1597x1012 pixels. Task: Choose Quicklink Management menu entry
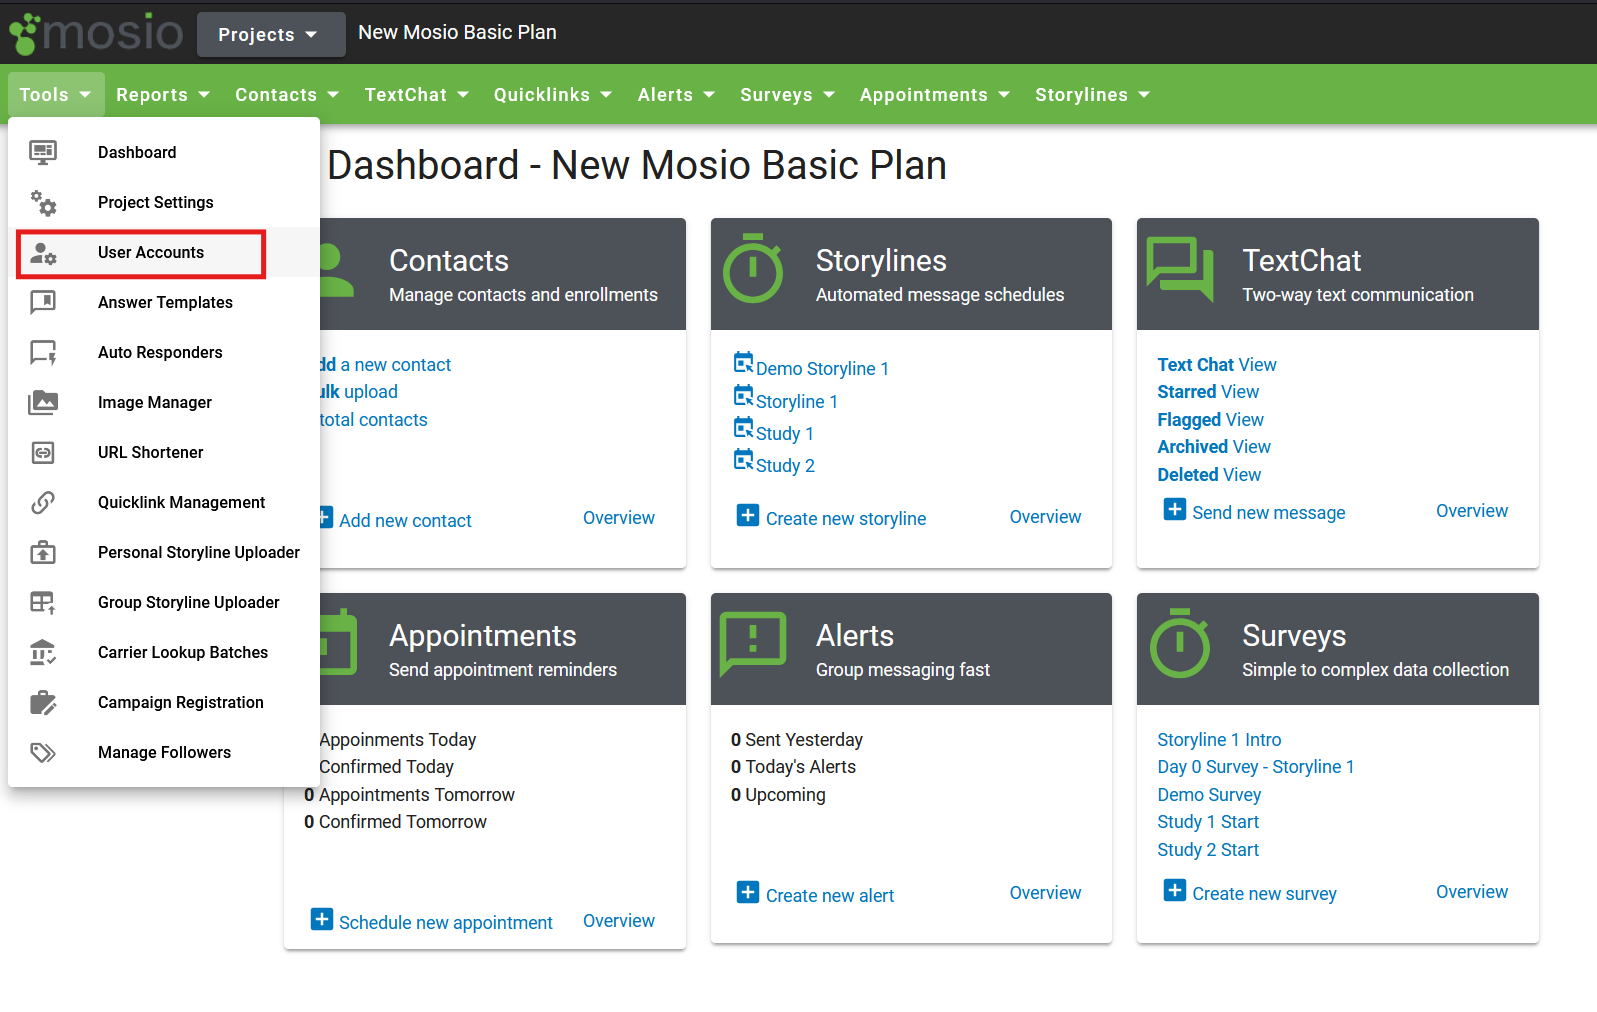click(x=164, y=502)
